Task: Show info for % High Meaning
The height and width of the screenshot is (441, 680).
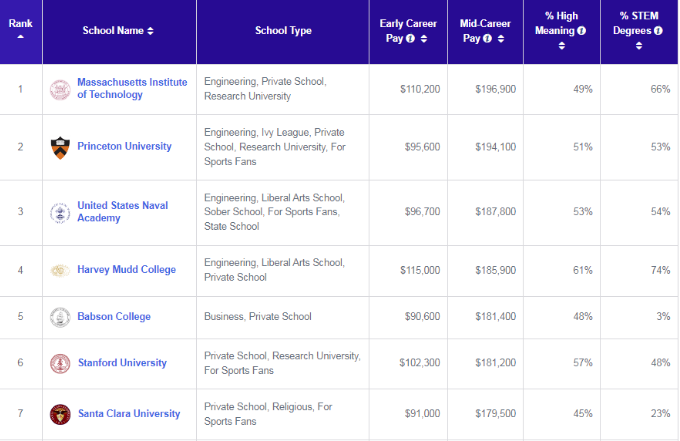Action: [x=582, y=31]
